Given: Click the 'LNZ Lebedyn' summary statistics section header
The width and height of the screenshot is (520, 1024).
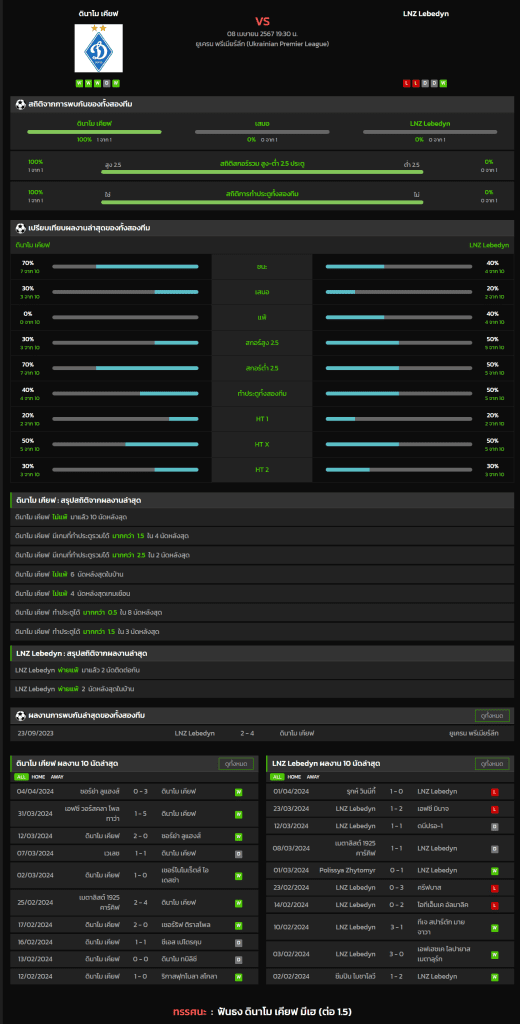Looking at the screenshot, I should pos(262,654).
